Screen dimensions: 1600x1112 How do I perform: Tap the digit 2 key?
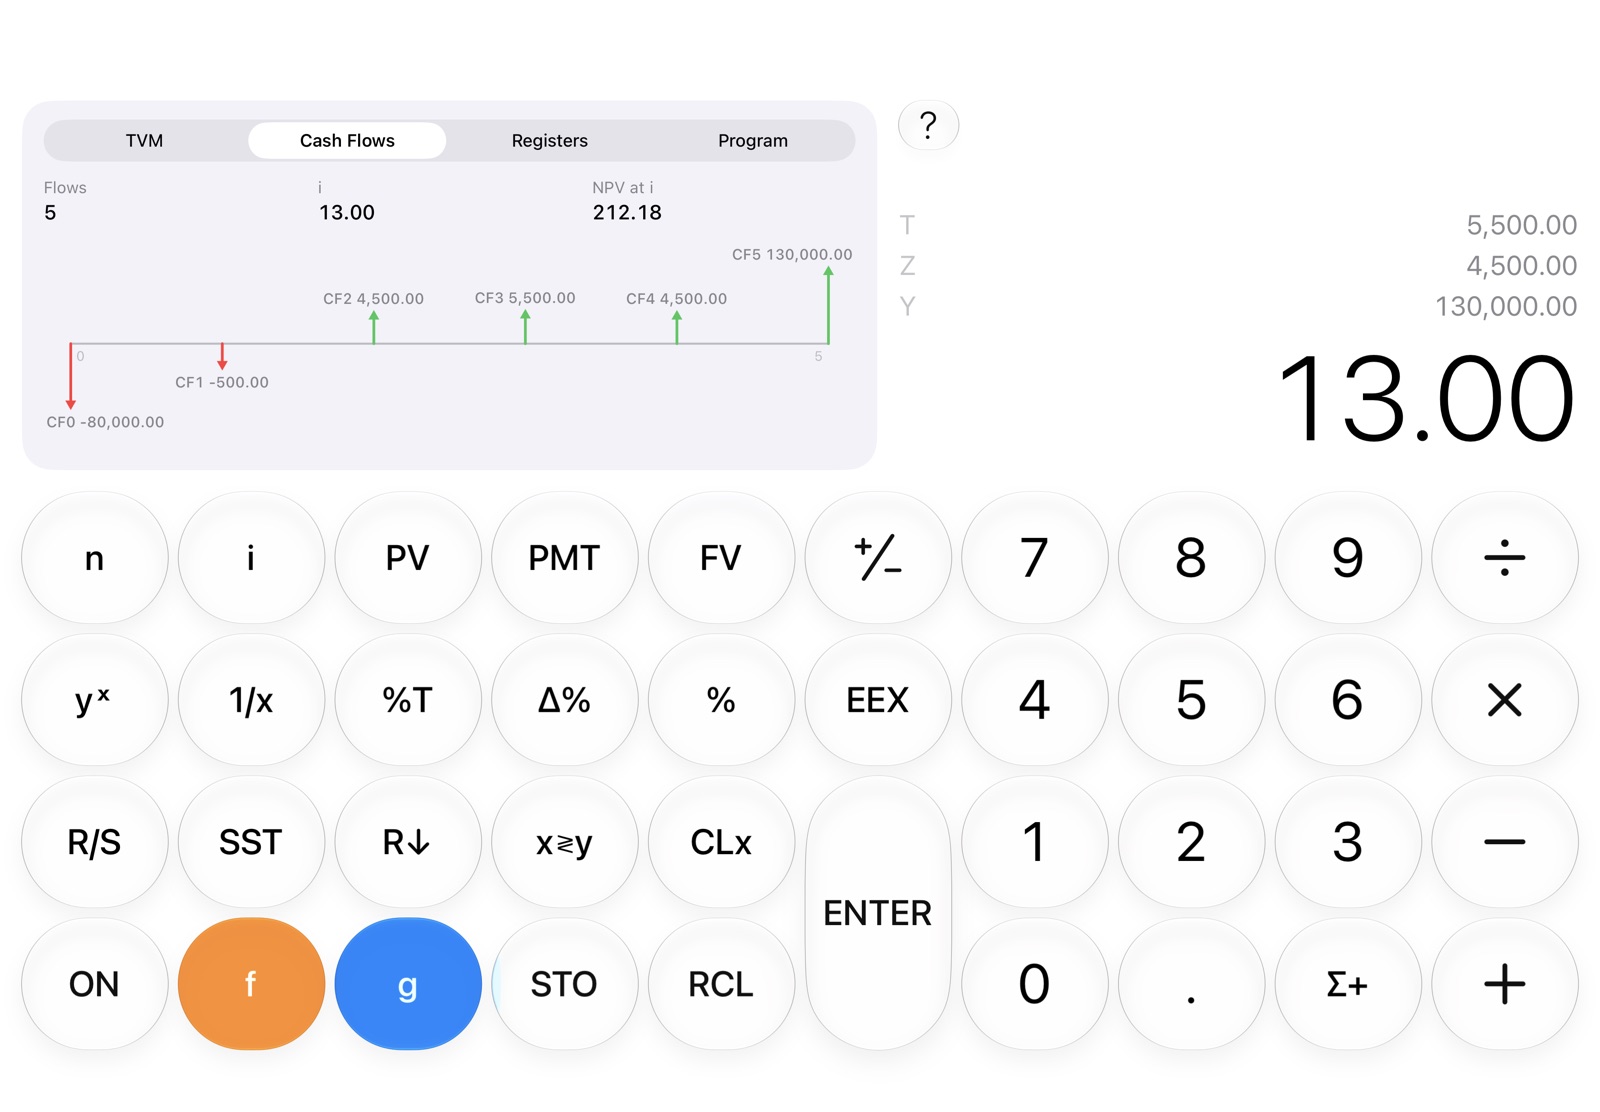point(1191,842)
